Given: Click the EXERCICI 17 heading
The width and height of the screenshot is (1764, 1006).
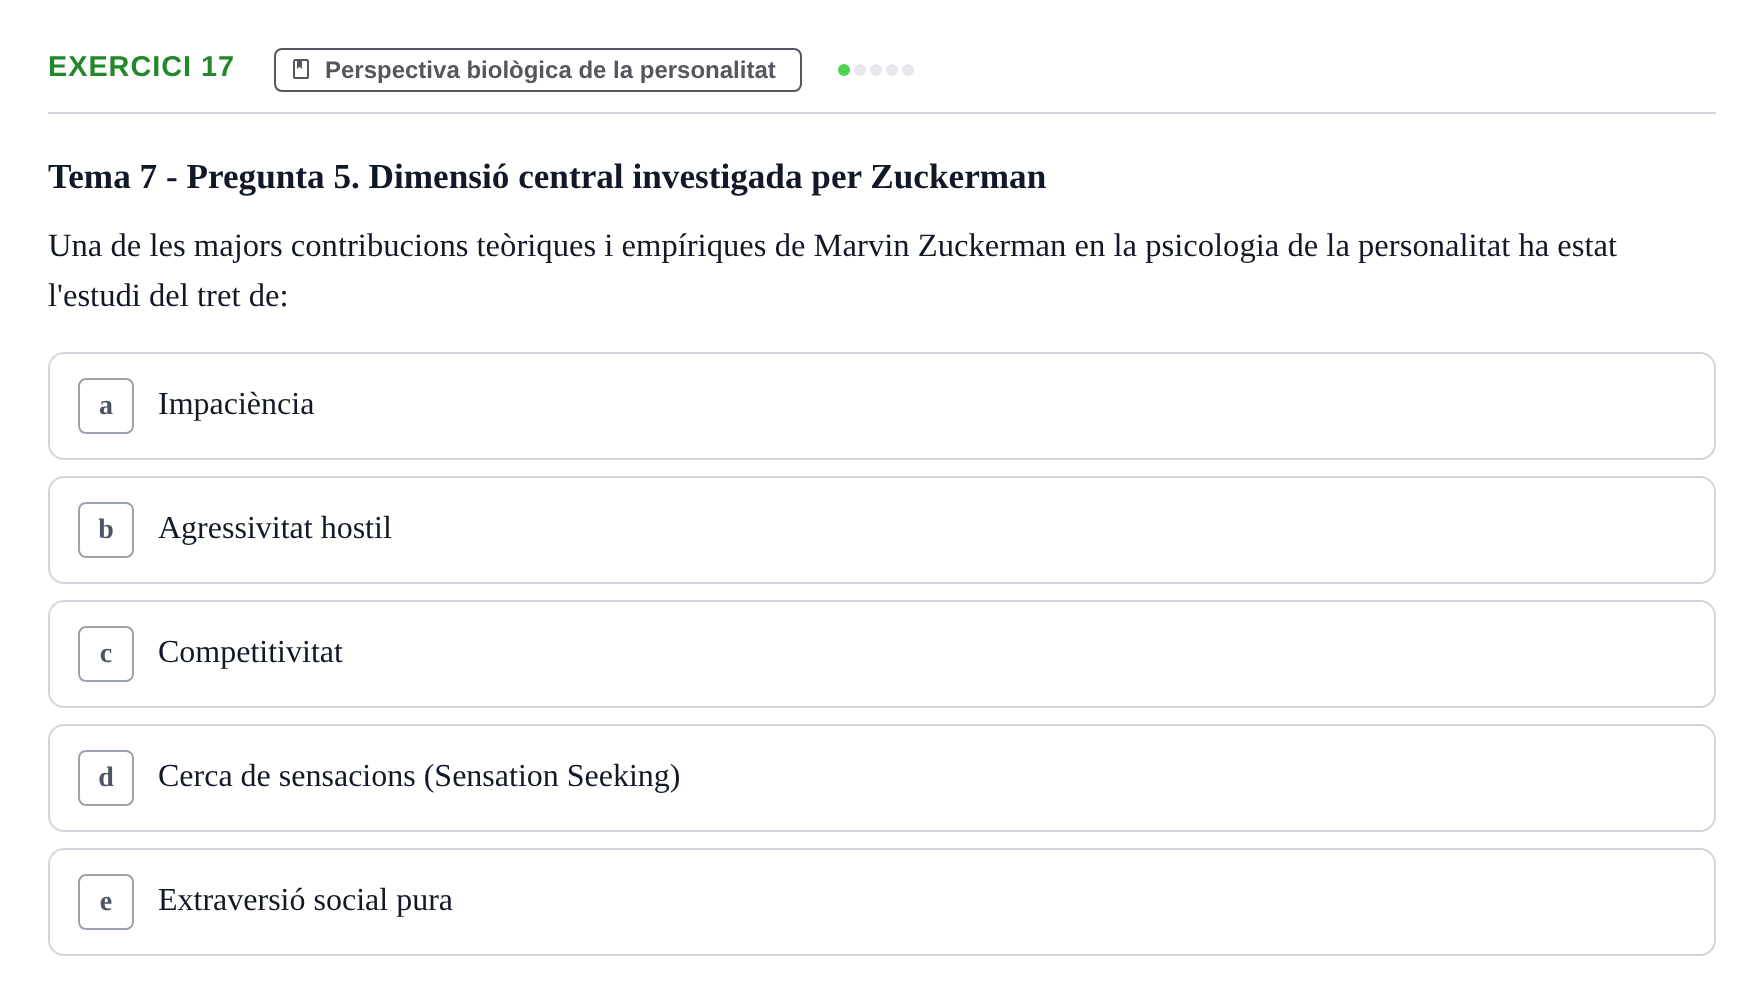Looking at the screenshot, I should [141, 66].
